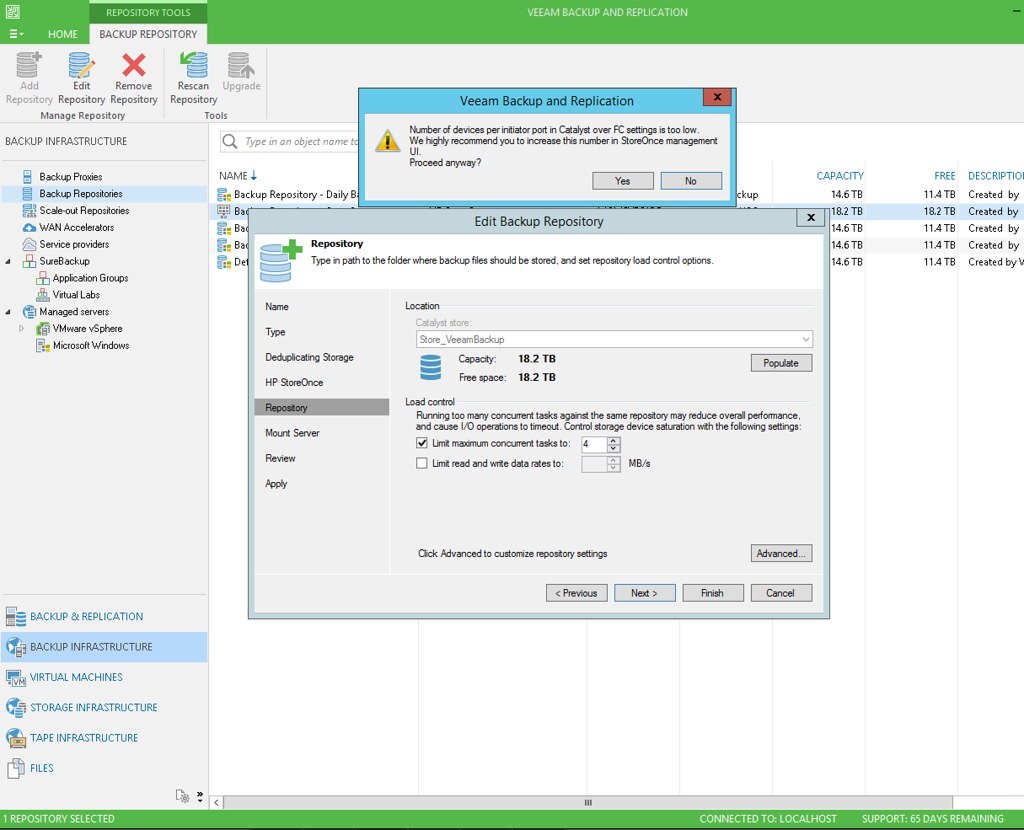Go to the Type wizard step
Screen dimensions: 1024x830
(x=275, y=332)
